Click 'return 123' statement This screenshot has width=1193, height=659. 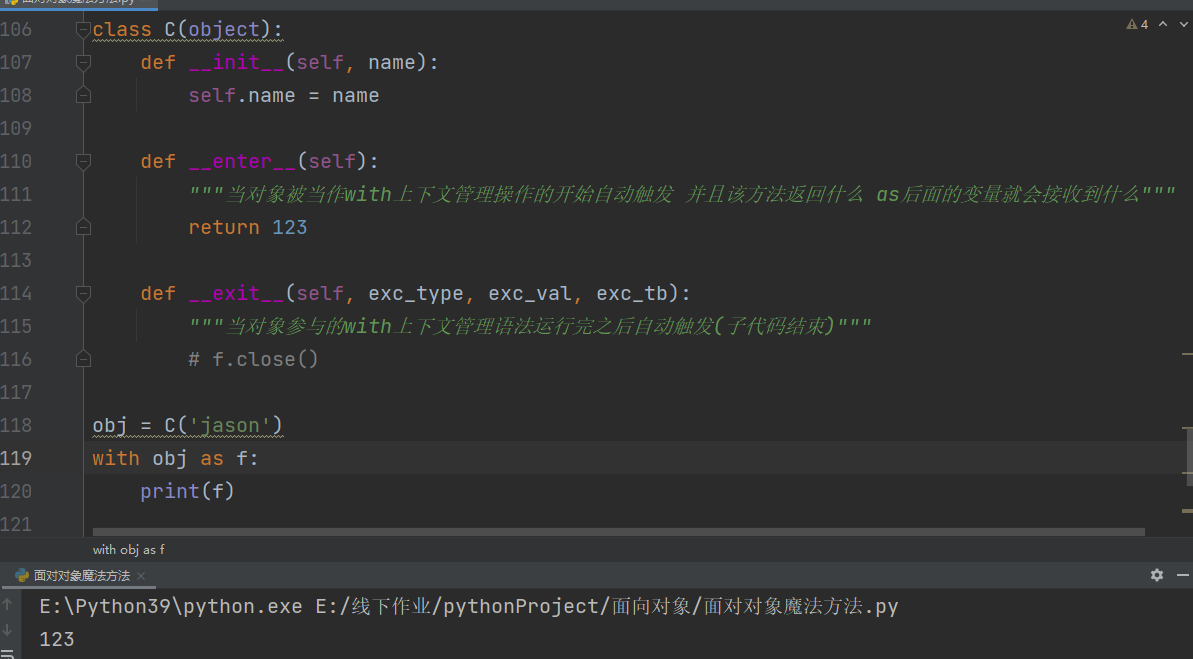(x=248, y=228)
